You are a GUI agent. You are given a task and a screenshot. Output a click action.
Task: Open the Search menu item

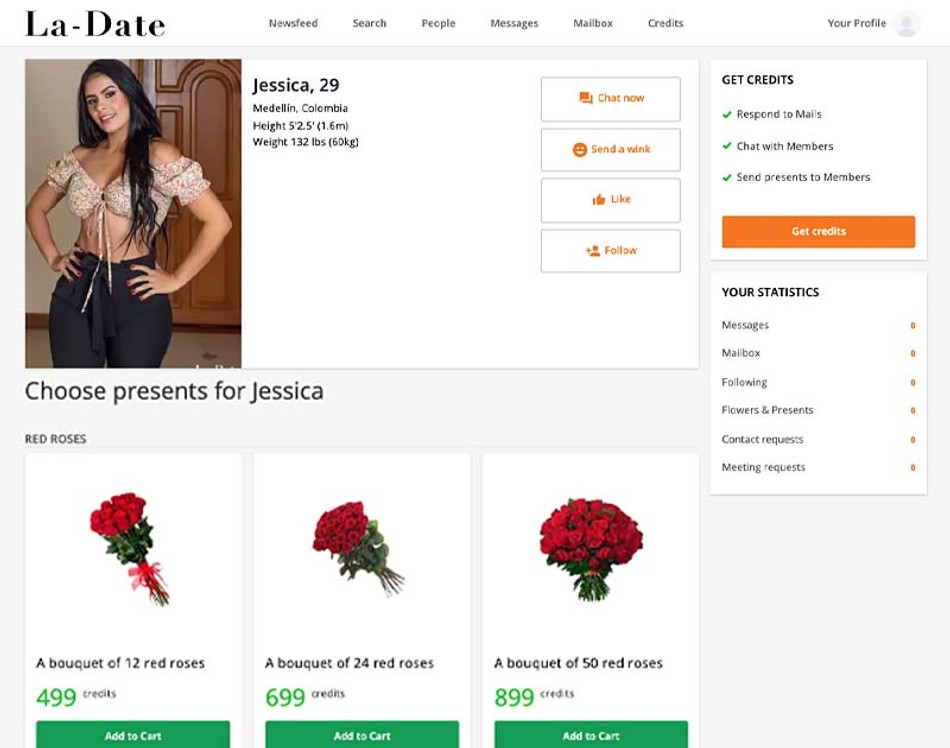click(370, 23)
